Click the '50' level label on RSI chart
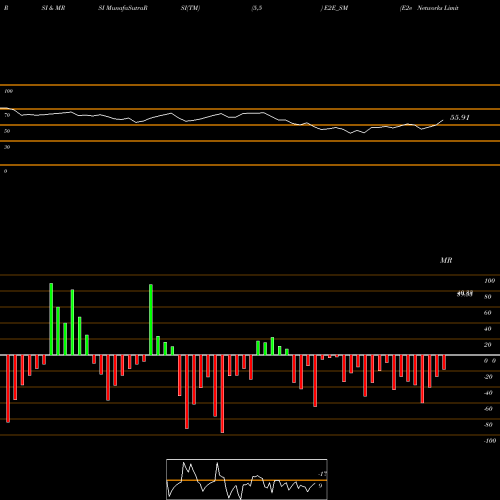The width and height of the screenshot is (500, 500). (7, 131)
